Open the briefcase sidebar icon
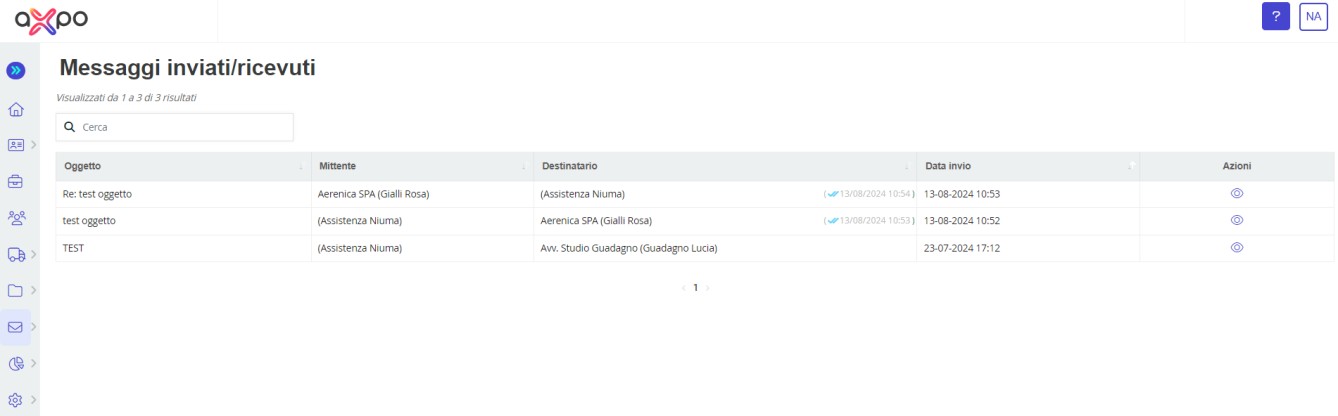 tap(16, 182)
